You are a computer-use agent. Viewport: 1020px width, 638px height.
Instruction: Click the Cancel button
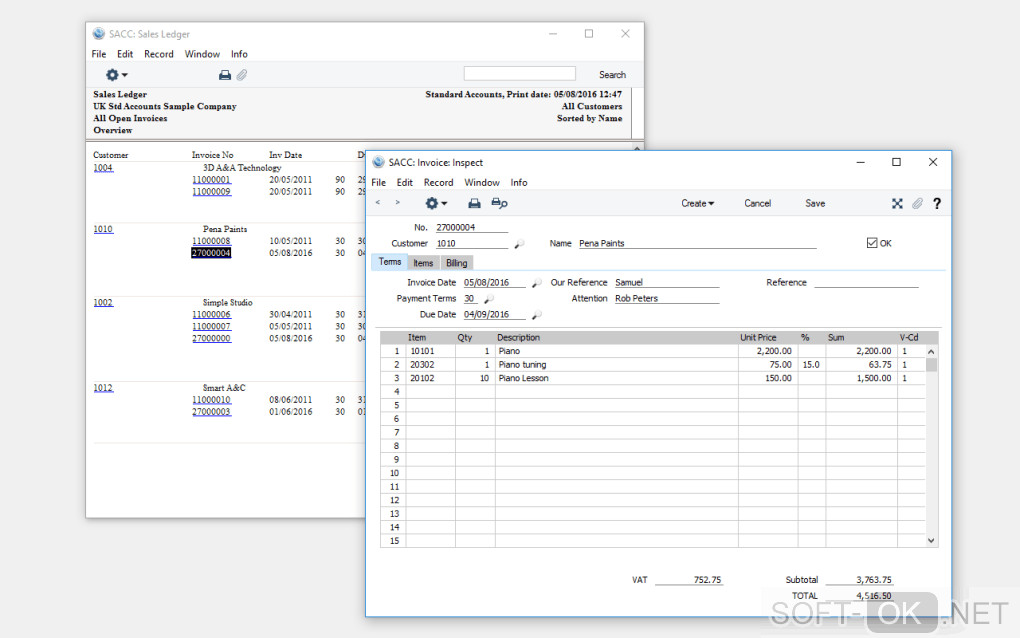tap(757, 203)
